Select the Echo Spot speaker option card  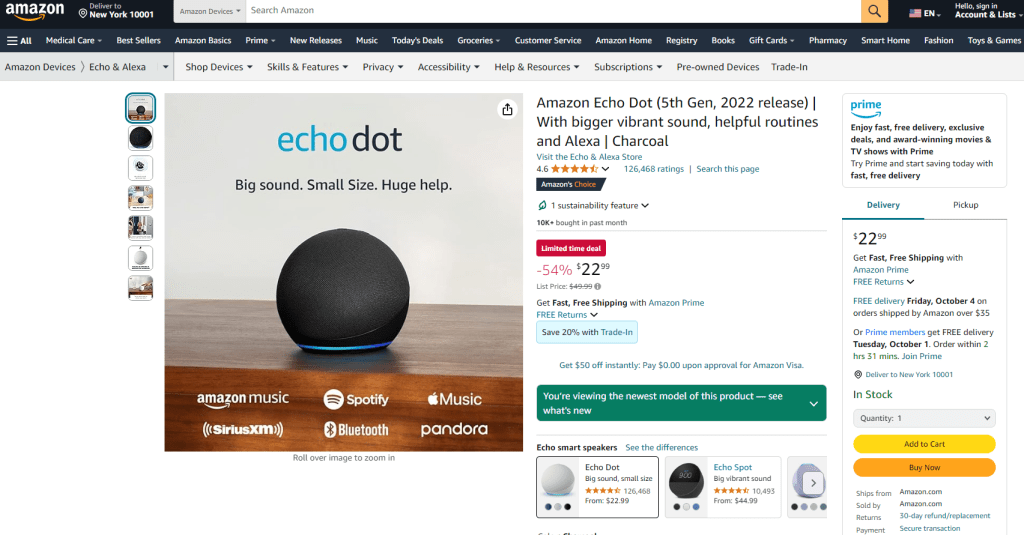pyautogui.click(x=723, y=487)
